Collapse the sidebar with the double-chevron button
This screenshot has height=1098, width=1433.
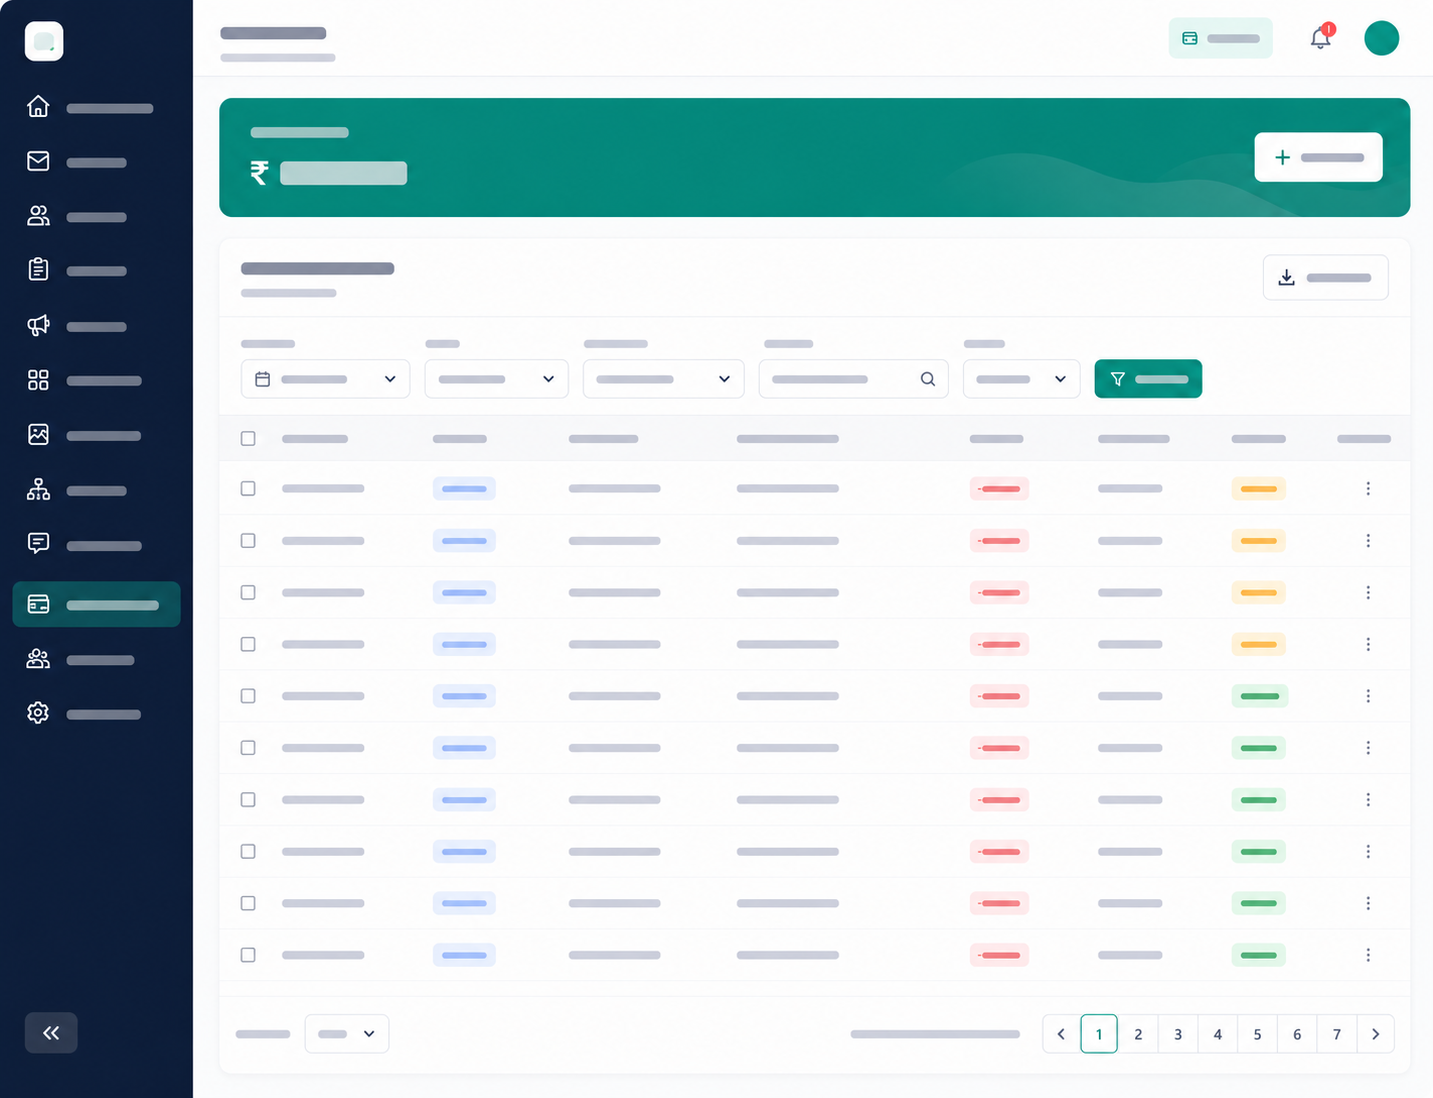[51, 1033]
